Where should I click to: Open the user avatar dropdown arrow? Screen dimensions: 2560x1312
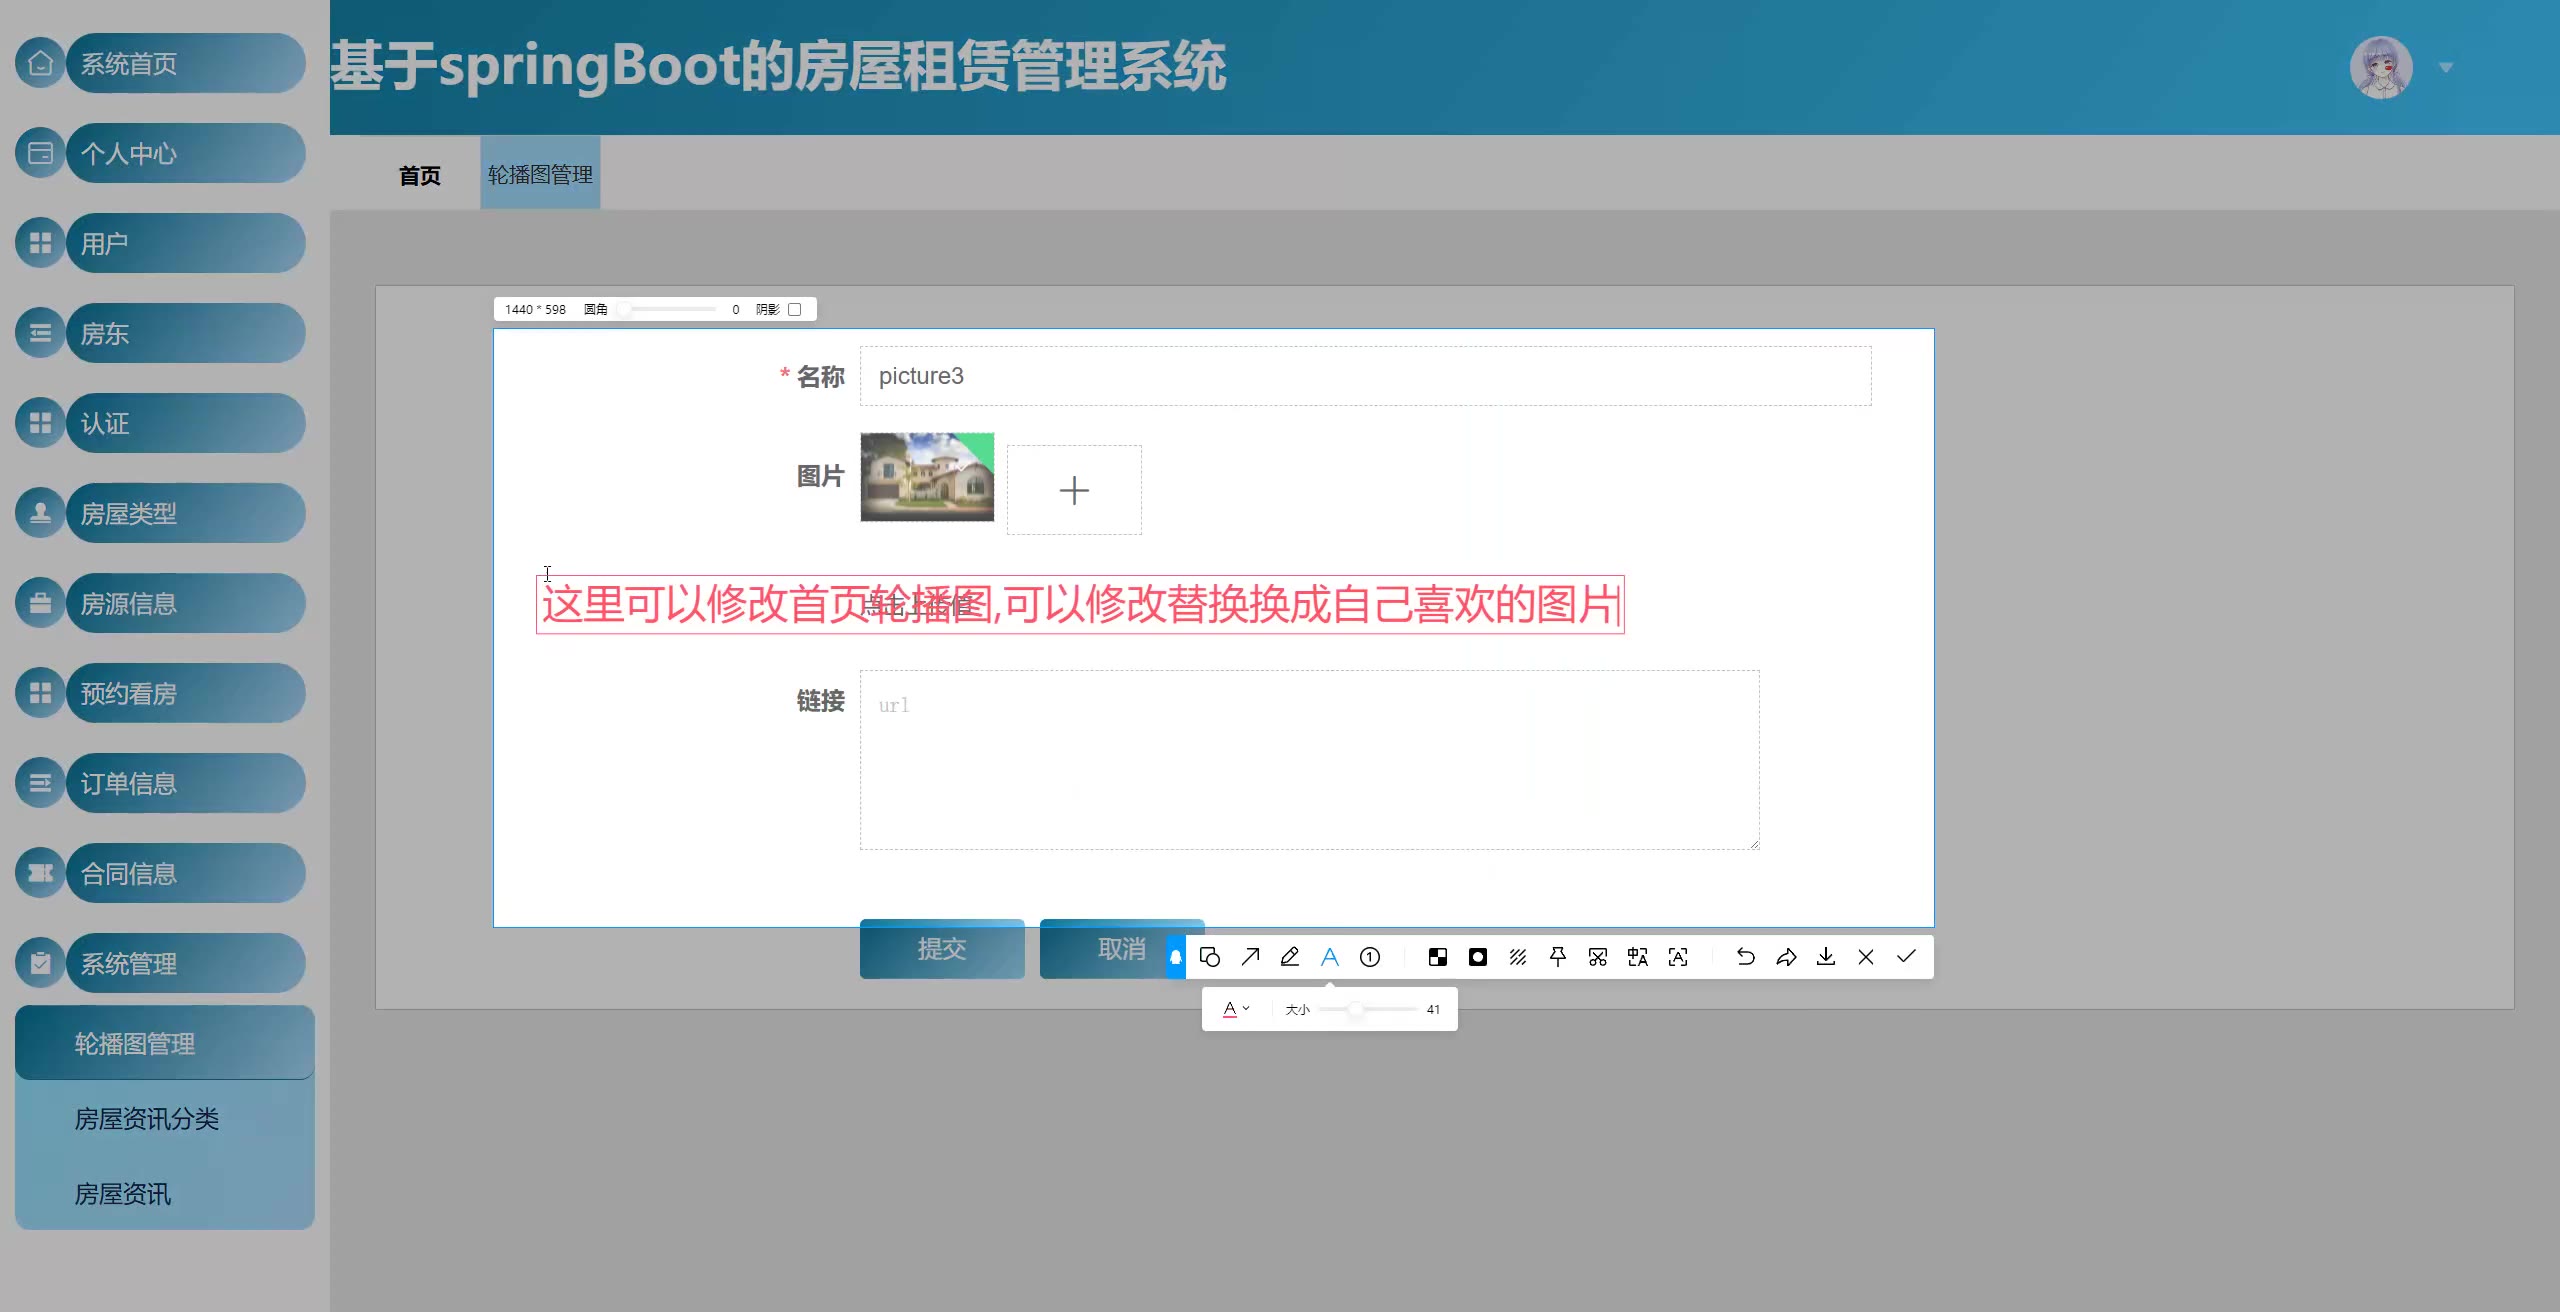2446,68
